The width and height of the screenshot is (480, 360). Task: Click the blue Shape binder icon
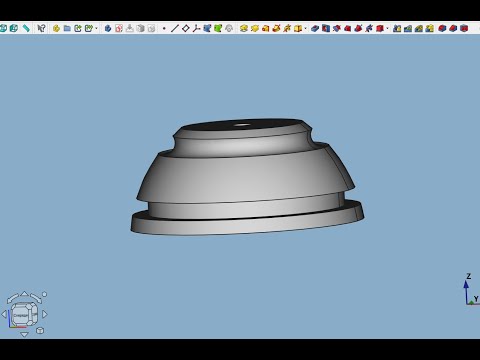click(x=207, y=28)
